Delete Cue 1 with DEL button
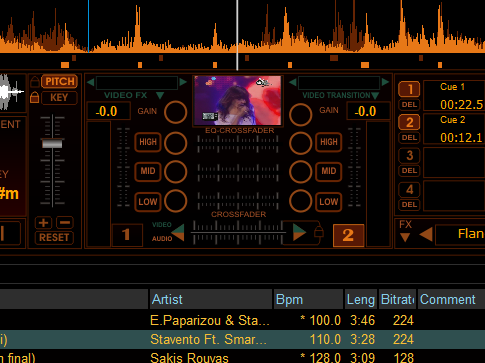485x363 pixels. [409, 105]
